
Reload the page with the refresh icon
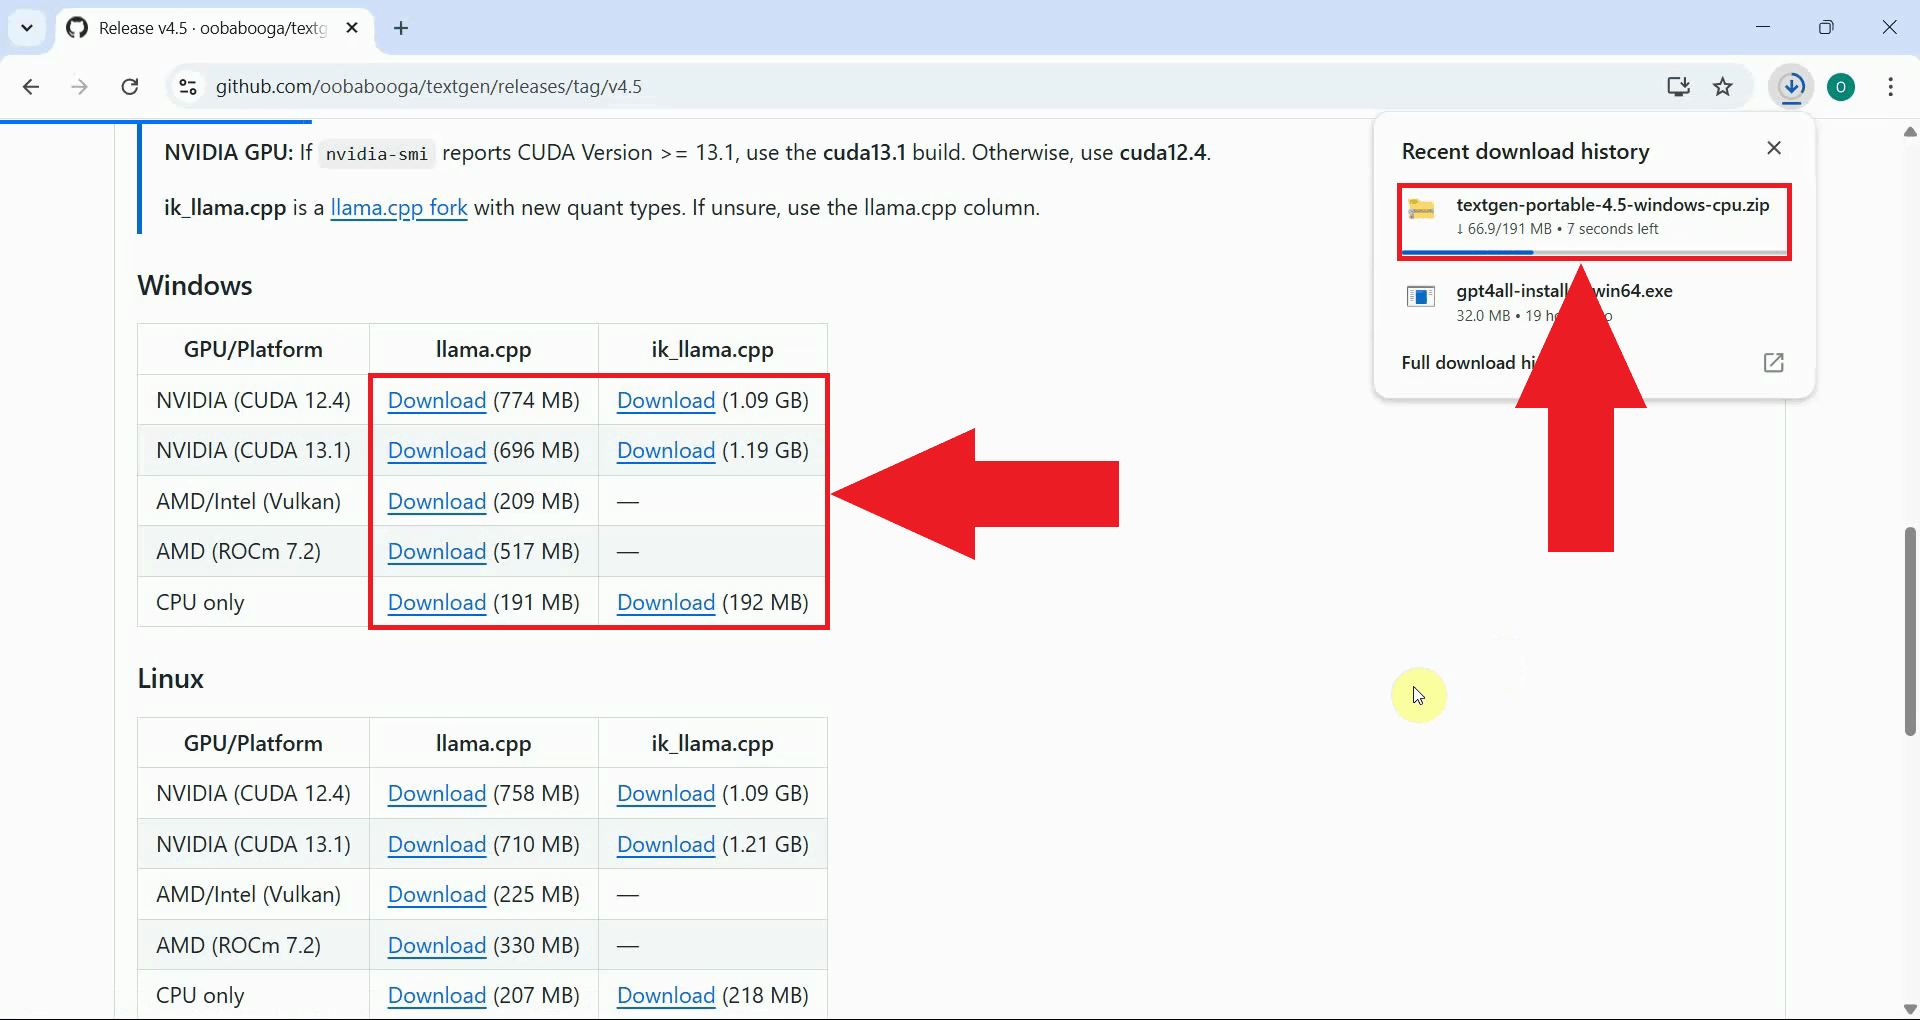pyautogui.click(x=130, y=87)
